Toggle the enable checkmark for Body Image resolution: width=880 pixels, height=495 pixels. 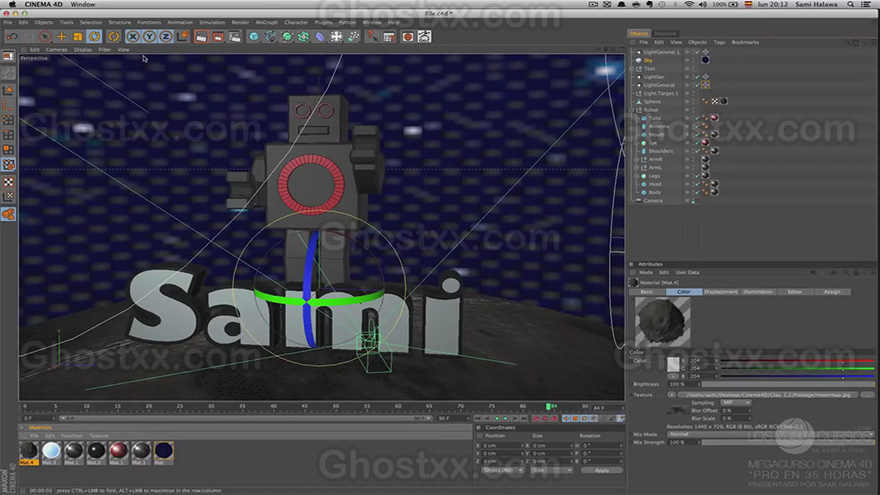697,192
